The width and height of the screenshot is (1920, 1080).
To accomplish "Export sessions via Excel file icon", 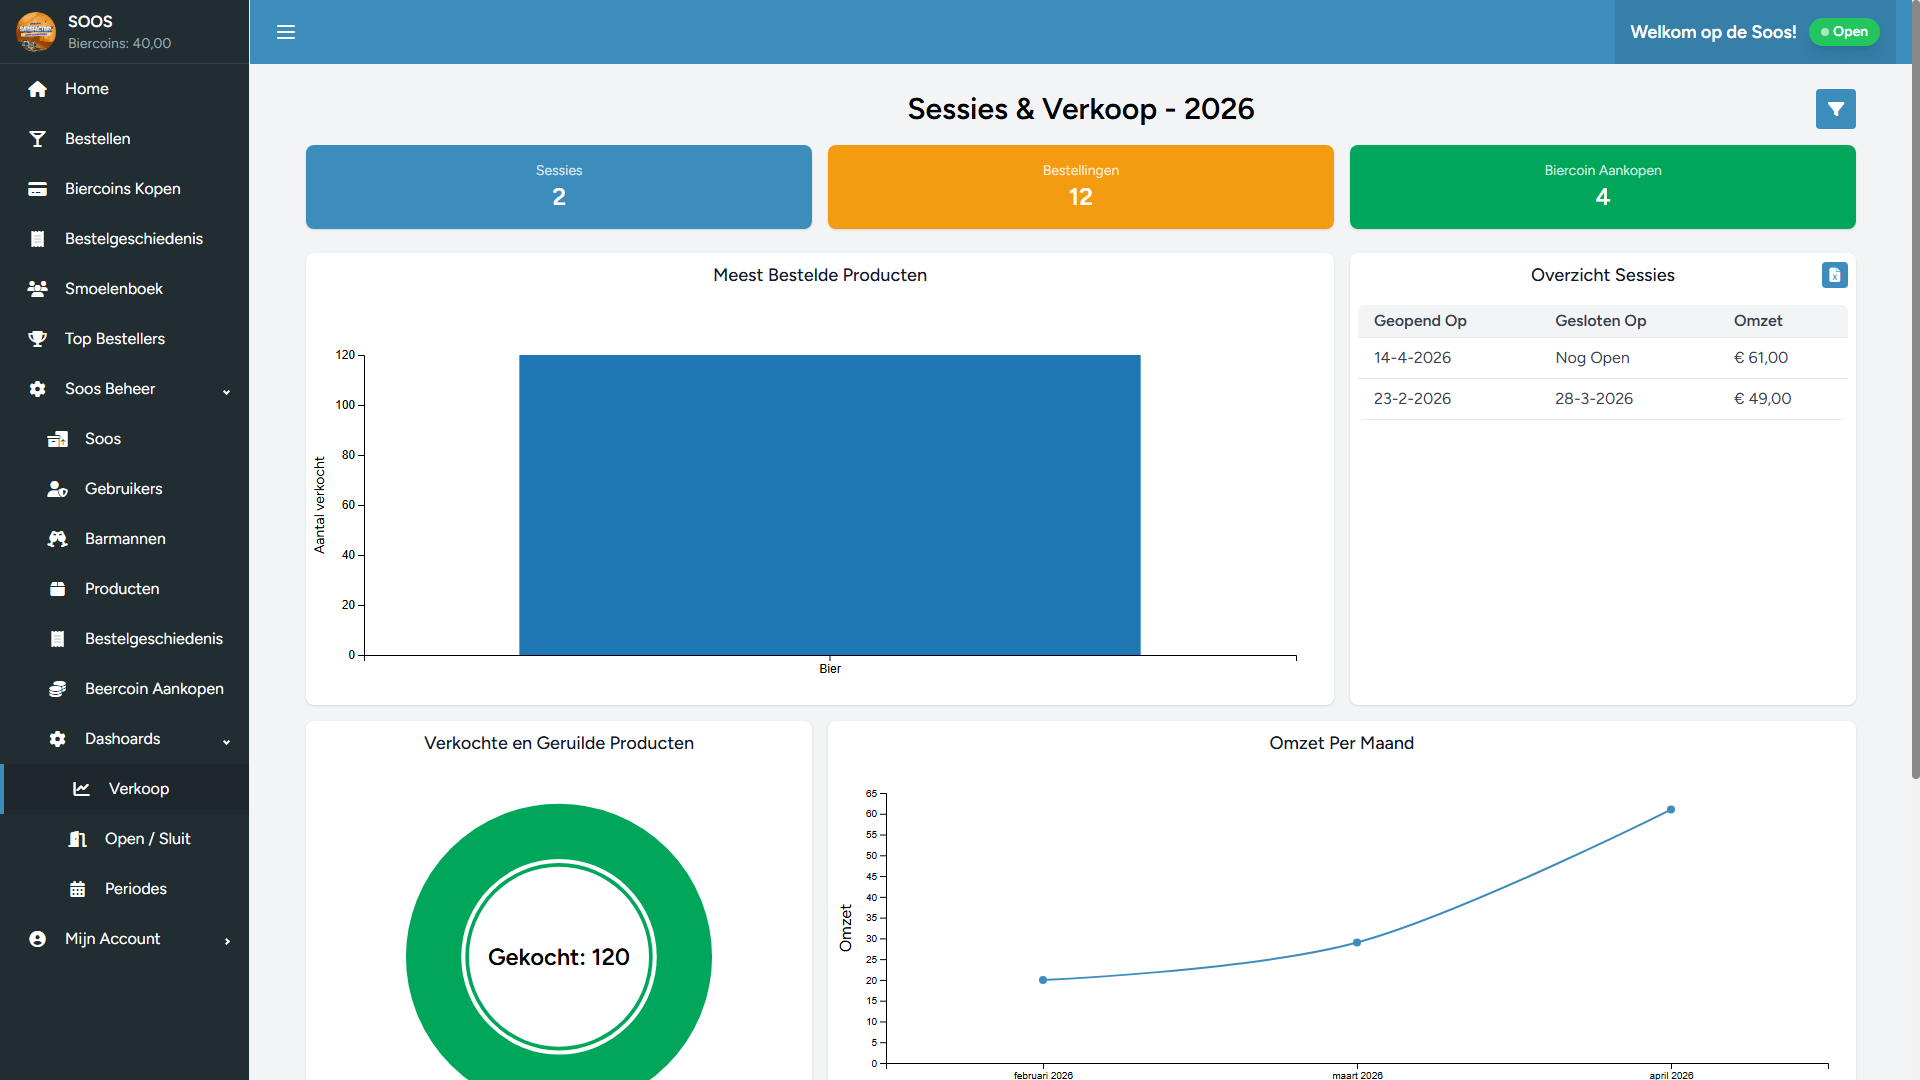I will (x=1834, y=275).
